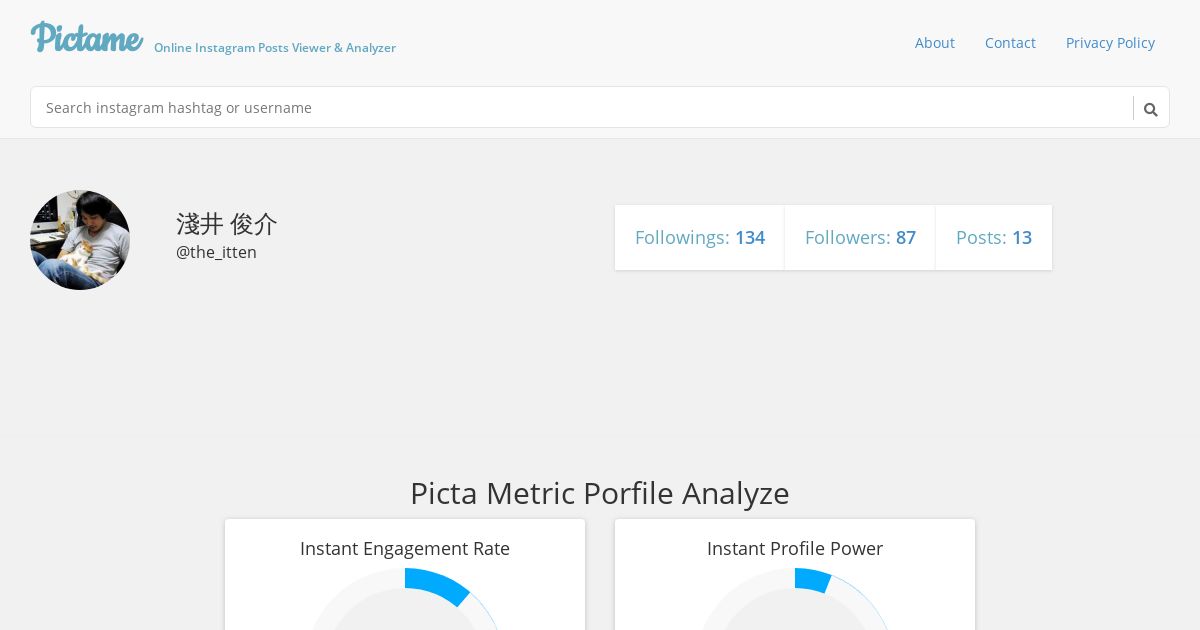This screenshot has width=1200, height=630.
Task: Click the Instant Profile Power title
Action: (x=795, y=549)
